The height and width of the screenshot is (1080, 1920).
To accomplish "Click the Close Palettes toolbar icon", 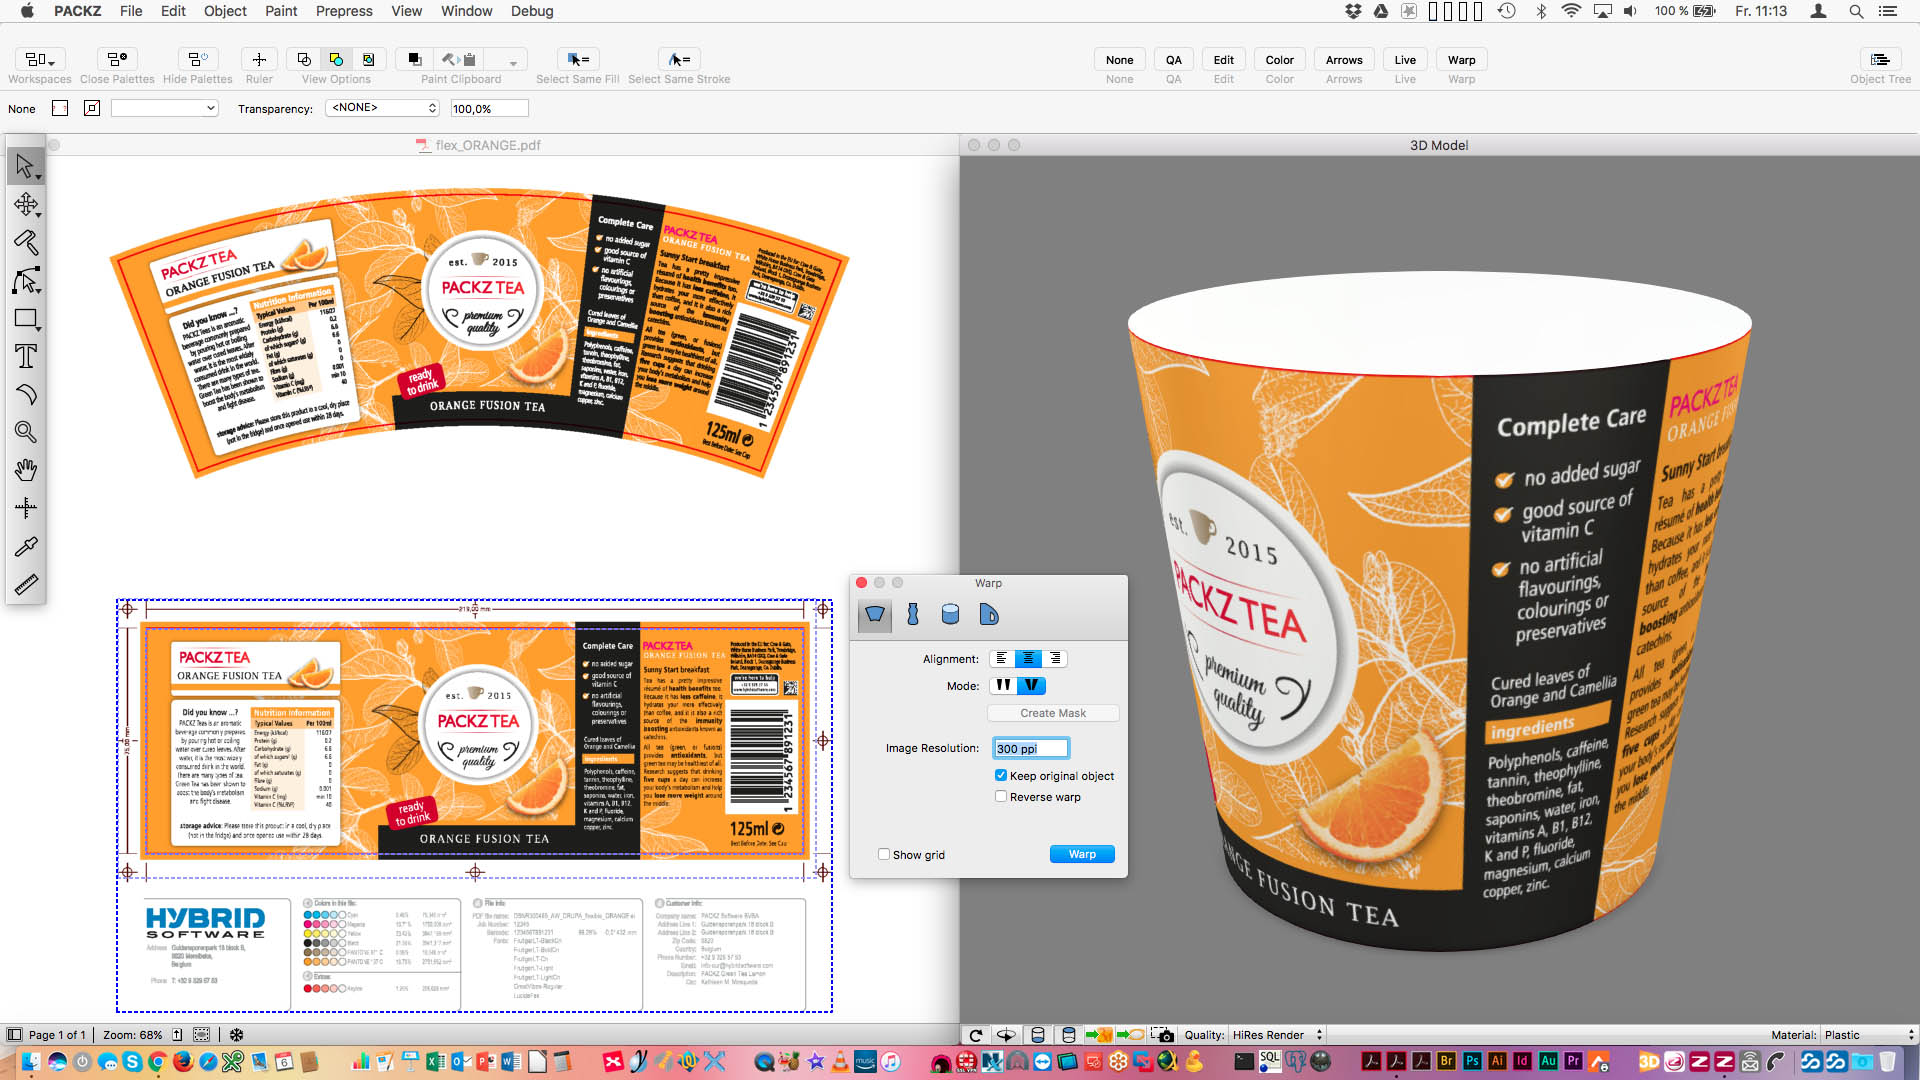I will (117, 59).
